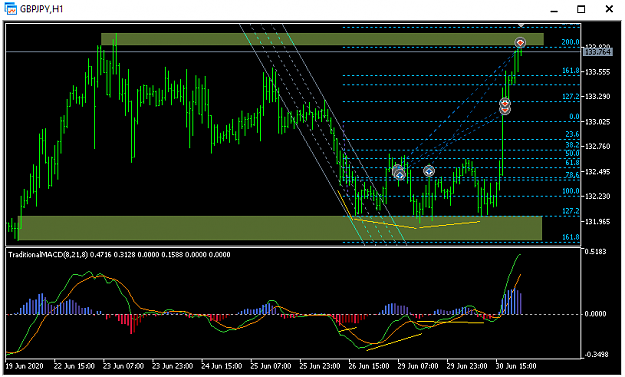This screenshot has width=625, height=377.
Task: Click the 25 Jun 07:00 time label
Action: point(271,366)
